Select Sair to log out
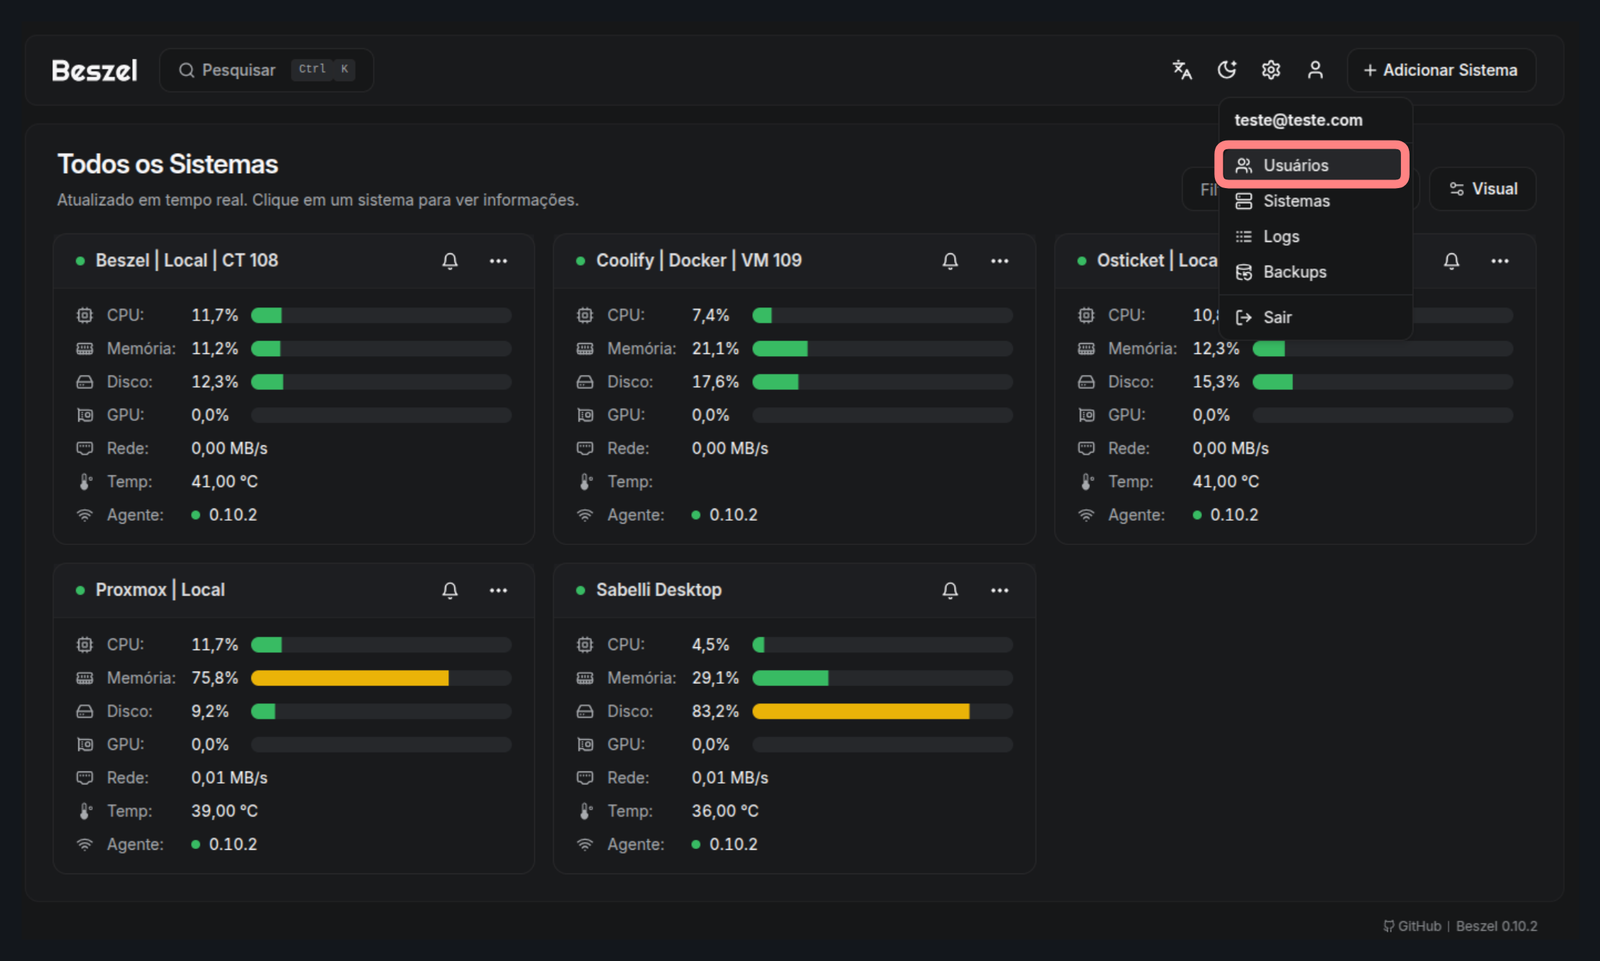 [1277, 317]
